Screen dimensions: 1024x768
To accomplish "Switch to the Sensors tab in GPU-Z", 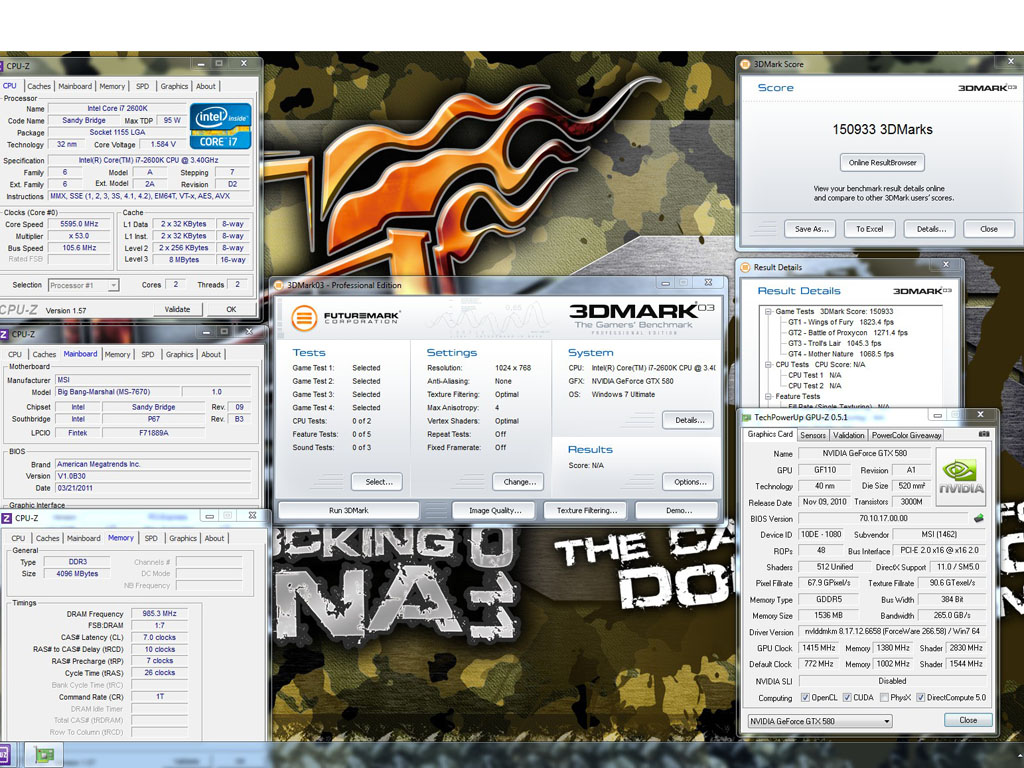I will point(812,435).
